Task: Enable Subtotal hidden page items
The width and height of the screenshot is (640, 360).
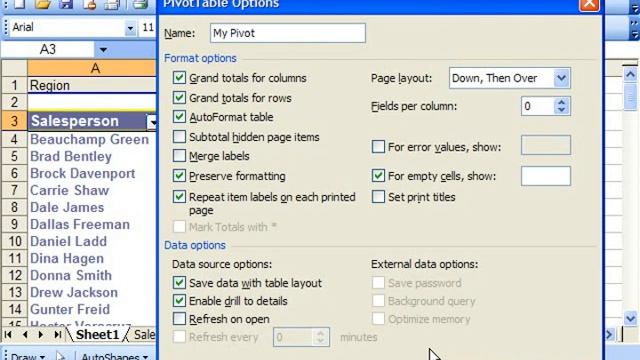Action: click(x=179, y=136)
